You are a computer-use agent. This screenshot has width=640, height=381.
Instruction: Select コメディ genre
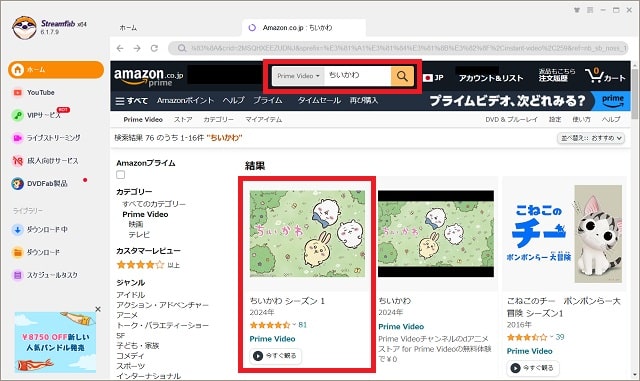(130, 356)
